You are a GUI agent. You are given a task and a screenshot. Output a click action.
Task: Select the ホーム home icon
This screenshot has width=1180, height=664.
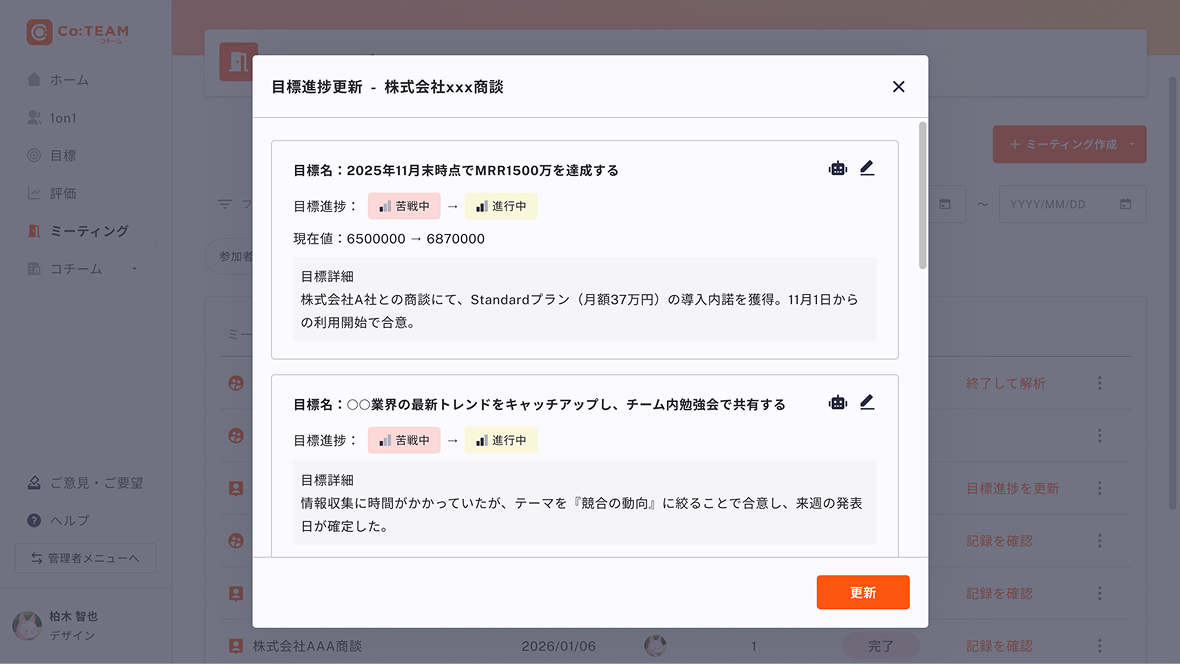tap(36, 79)
